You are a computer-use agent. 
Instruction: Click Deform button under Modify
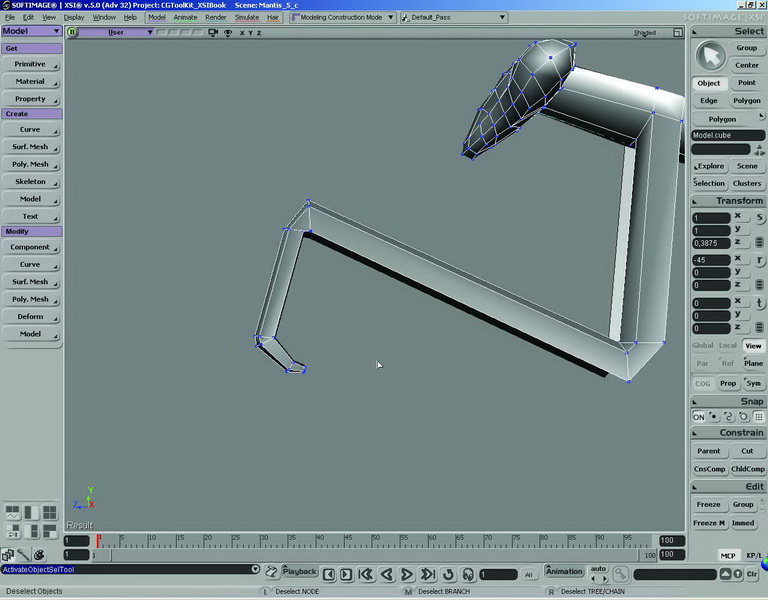click(x=30, y=316)
